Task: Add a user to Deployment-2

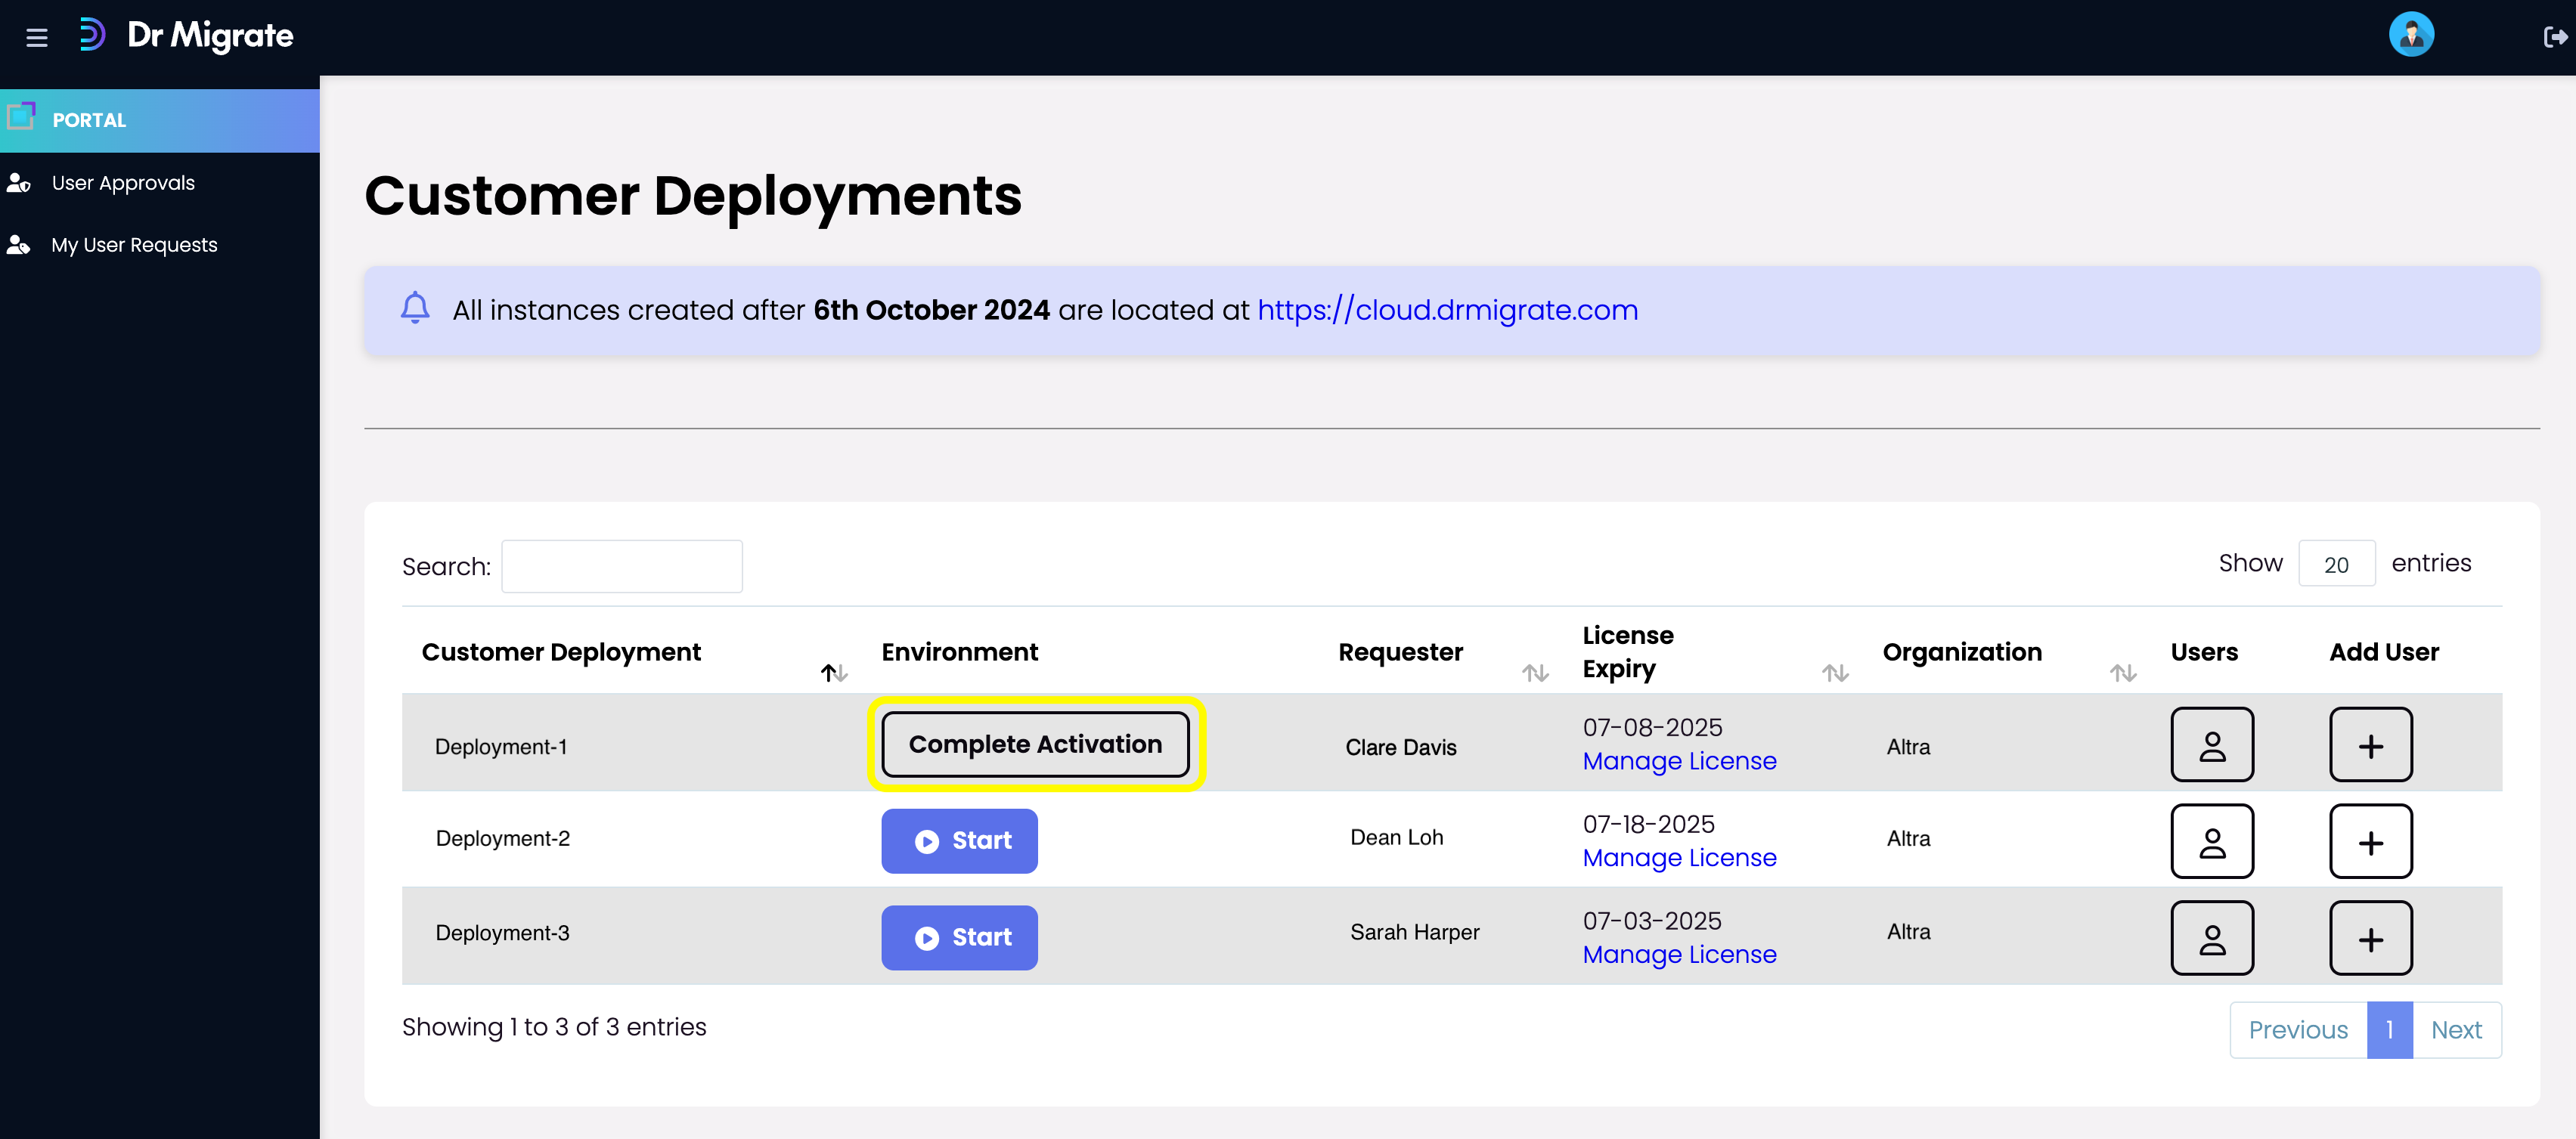Action: (2370, 842)
